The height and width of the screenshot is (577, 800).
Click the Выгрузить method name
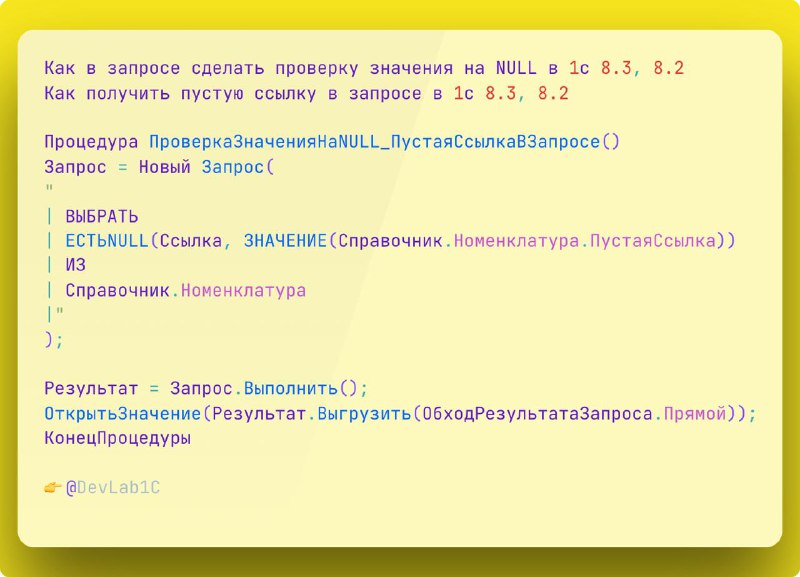364,413
